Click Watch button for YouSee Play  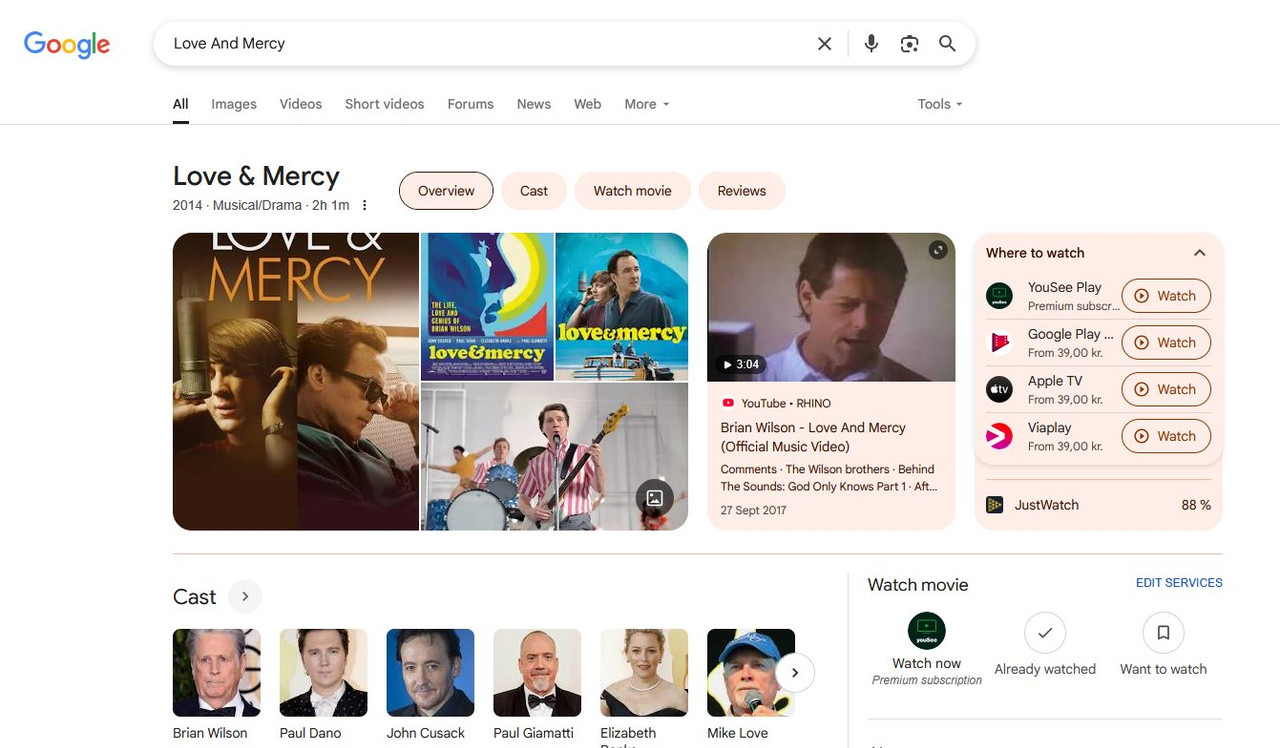(x=1166, y=296)
